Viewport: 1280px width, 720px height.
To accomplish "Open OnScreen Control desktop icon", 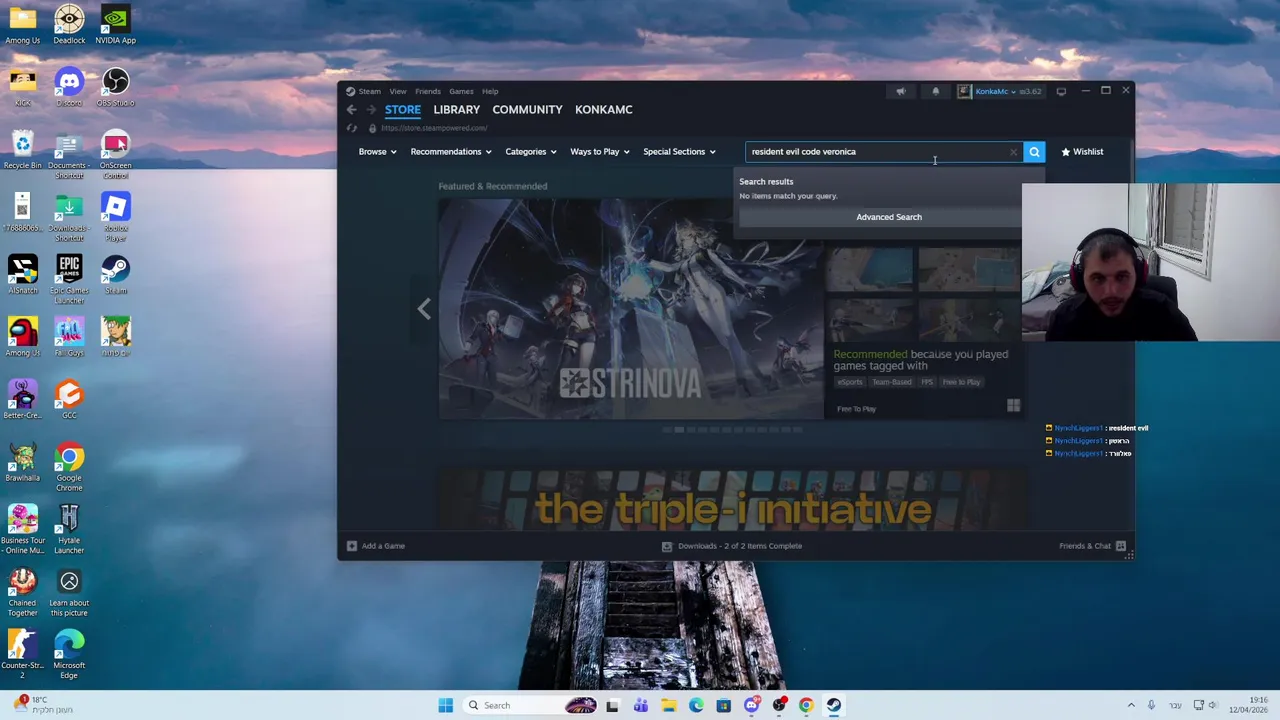I will (x=116, y=155).
